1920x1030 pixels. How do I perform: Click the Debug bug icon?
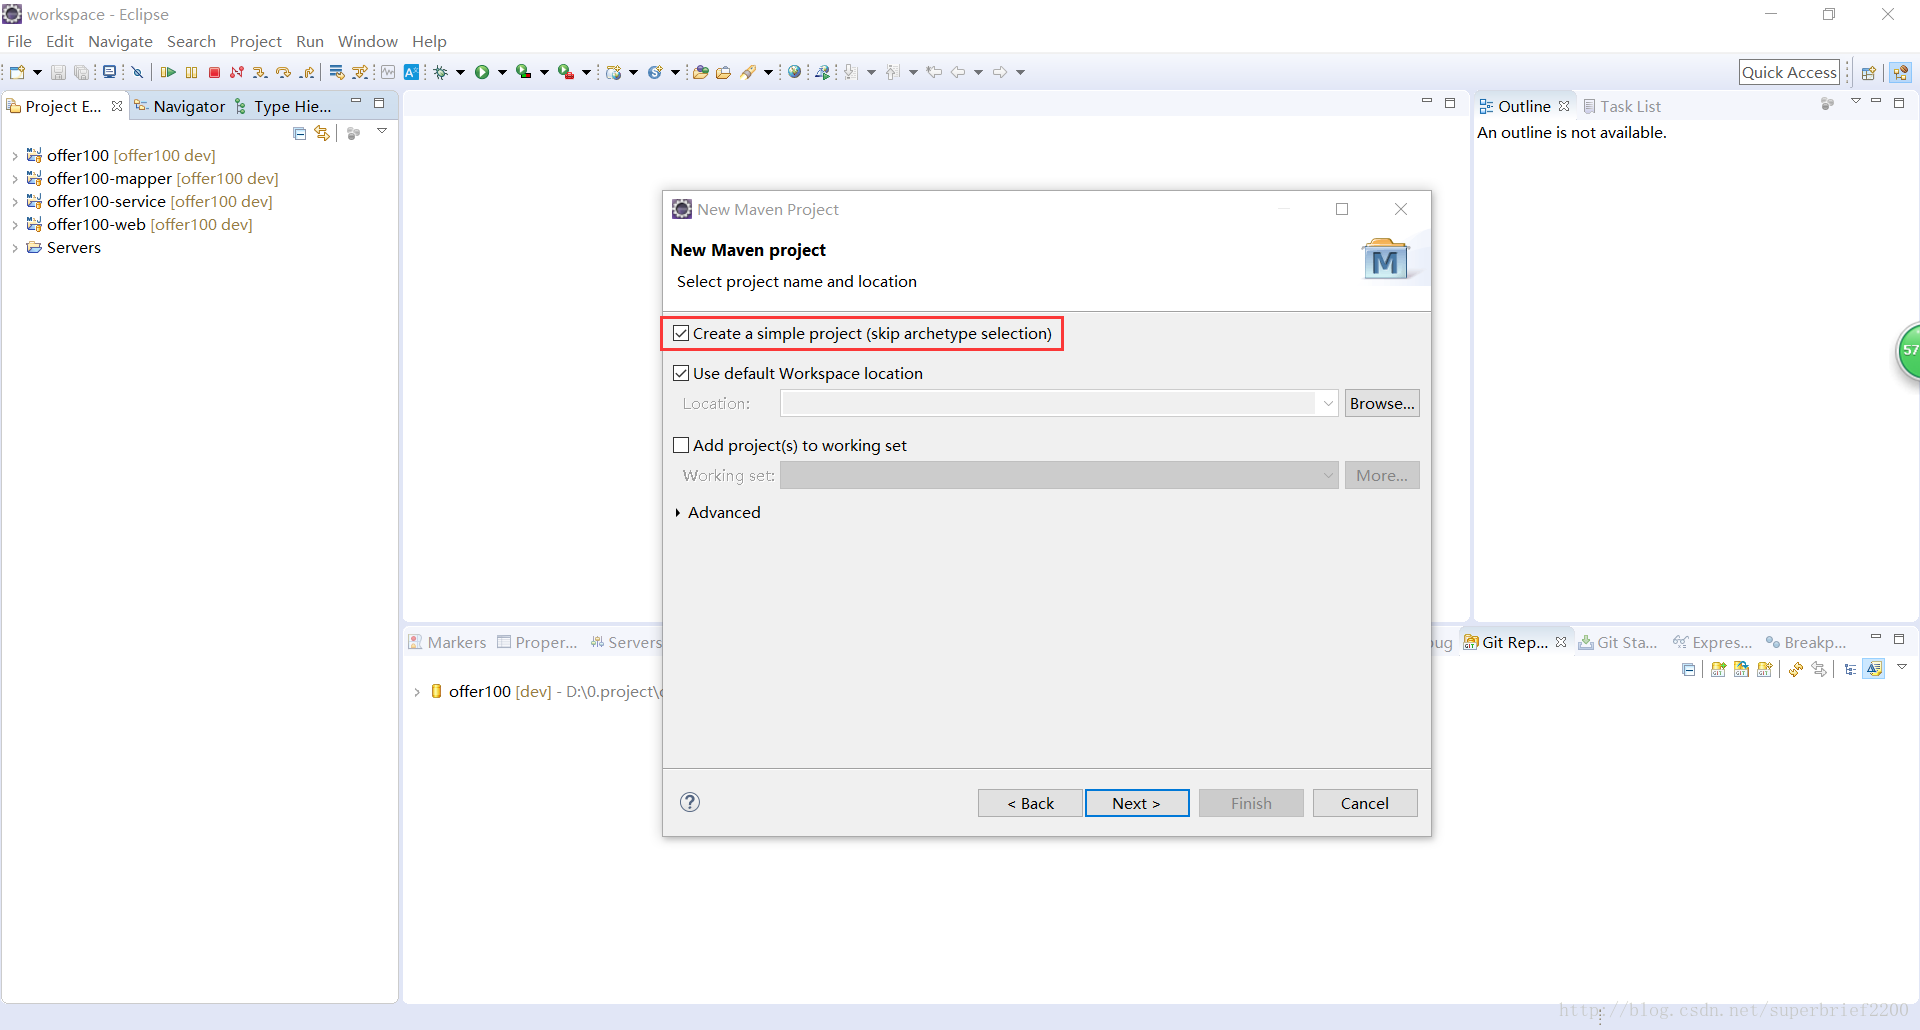click(x=440, y=72)
